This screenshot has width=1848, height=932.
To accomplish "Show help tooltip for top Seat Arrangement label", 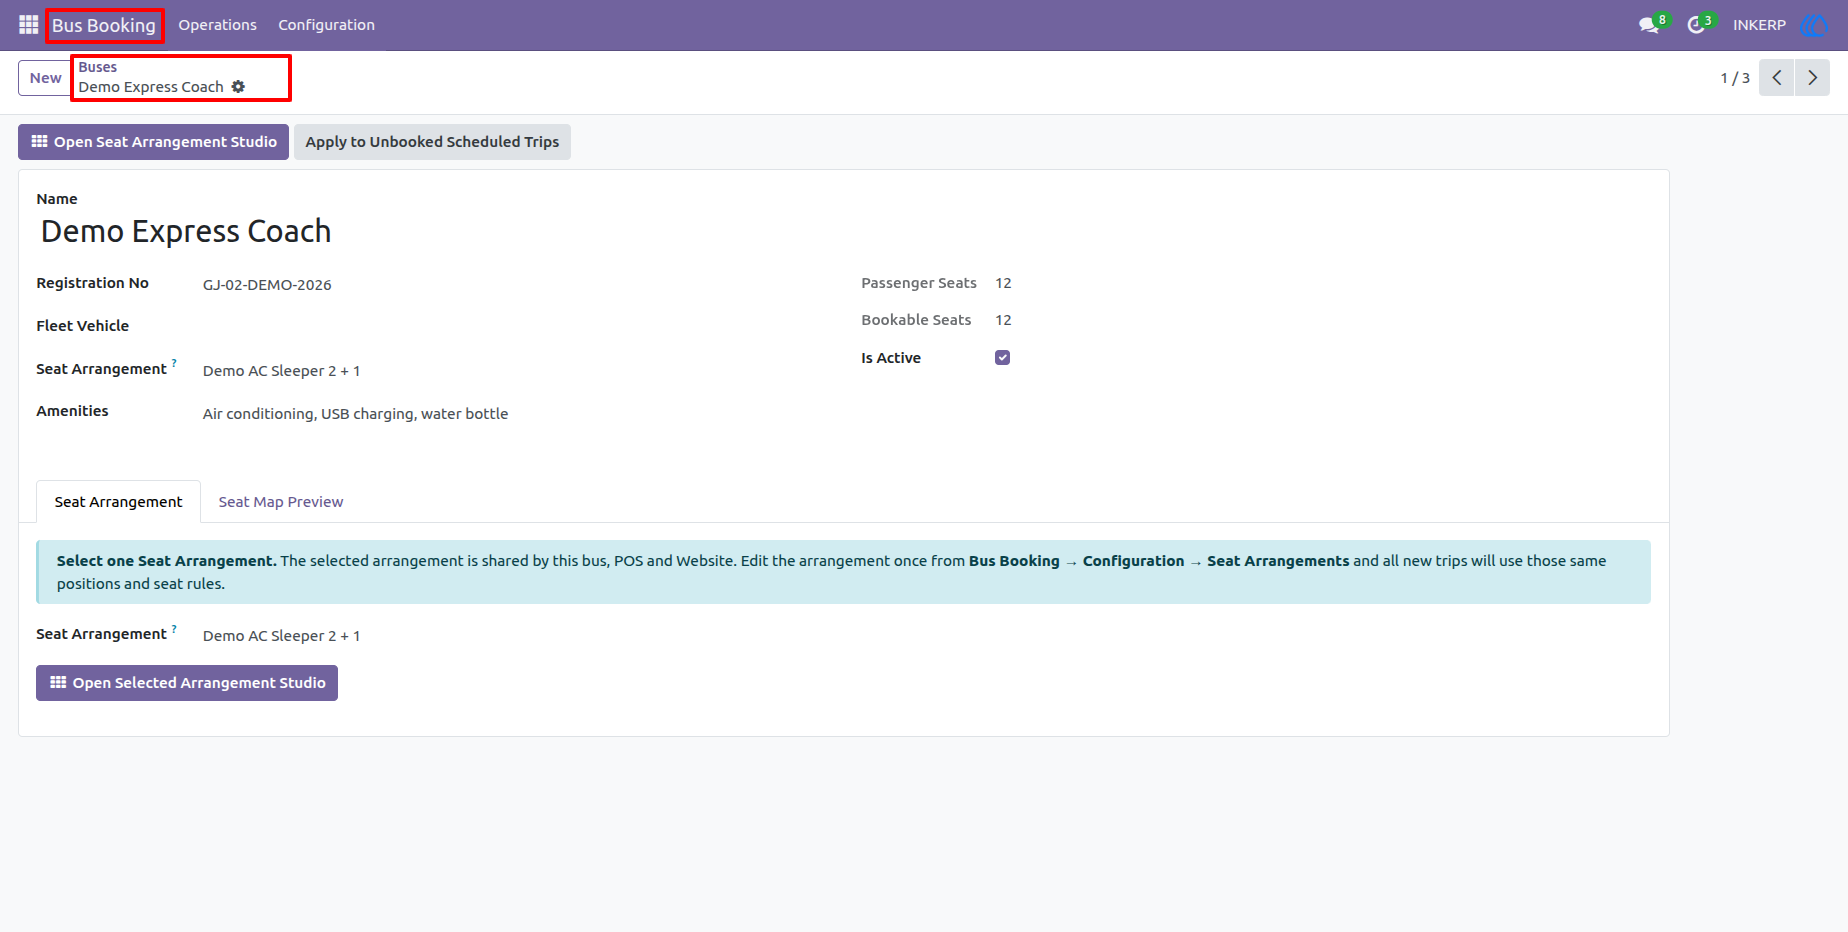I will (174, 363).
